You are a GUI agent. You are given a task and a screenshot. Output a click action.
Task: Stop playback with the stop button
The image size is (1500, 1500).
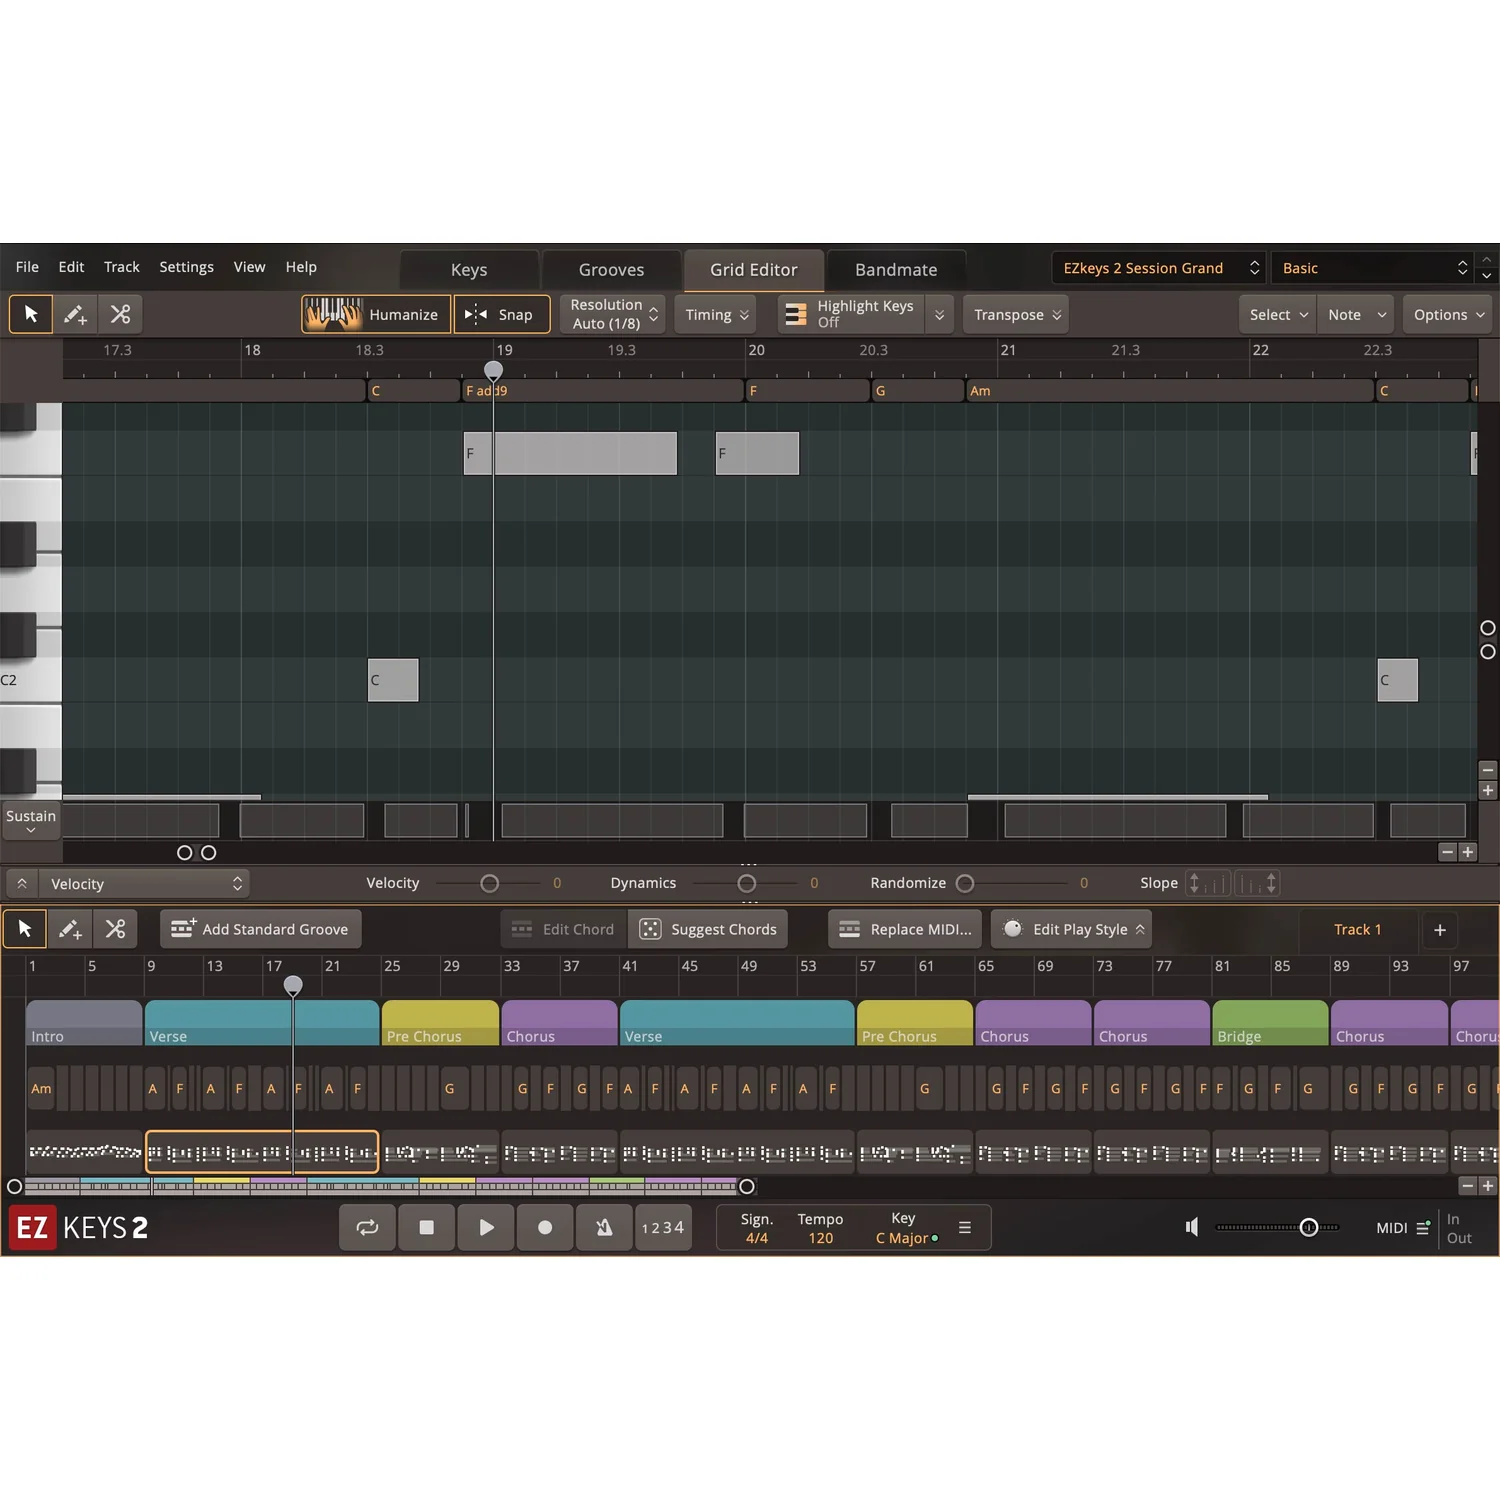[426, 1227]
